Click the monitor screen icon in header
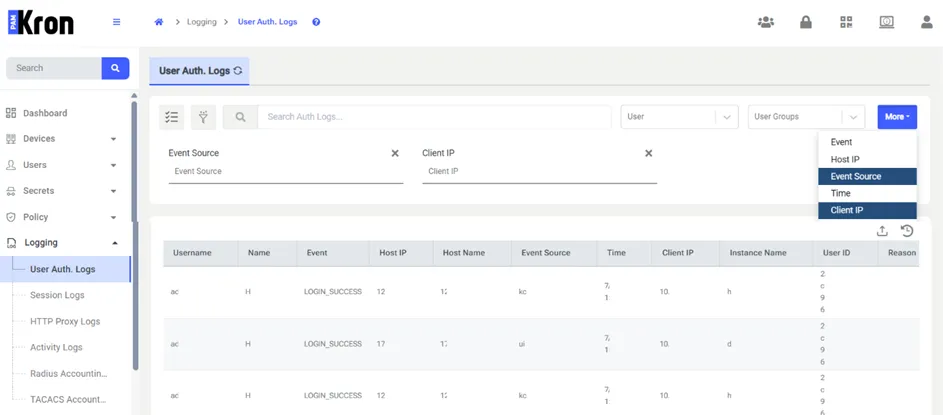Screen dimensions: 943x415 886,22
